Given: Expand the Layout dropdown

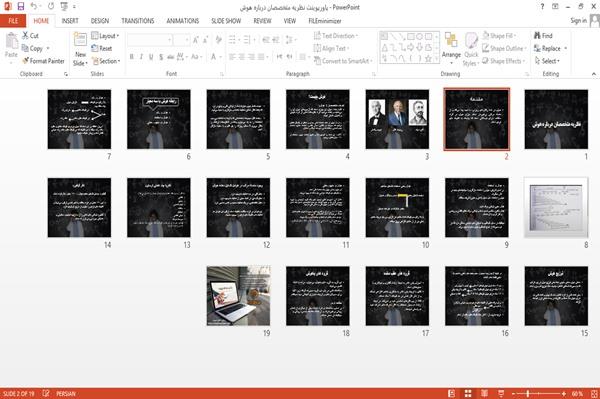Looking at the screenshot, I should pos(105,36).
